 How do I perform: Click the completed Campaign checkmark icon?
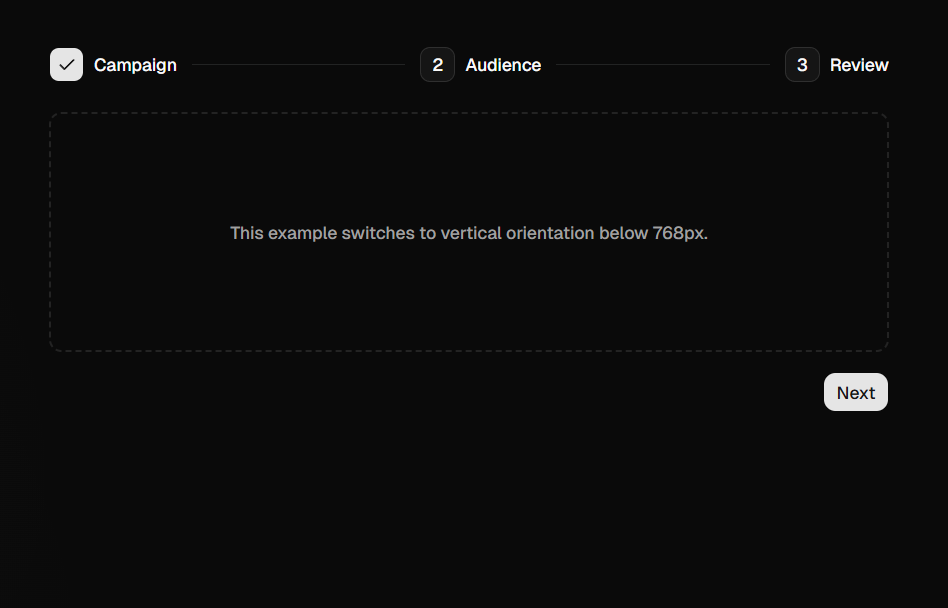point(67,65)
